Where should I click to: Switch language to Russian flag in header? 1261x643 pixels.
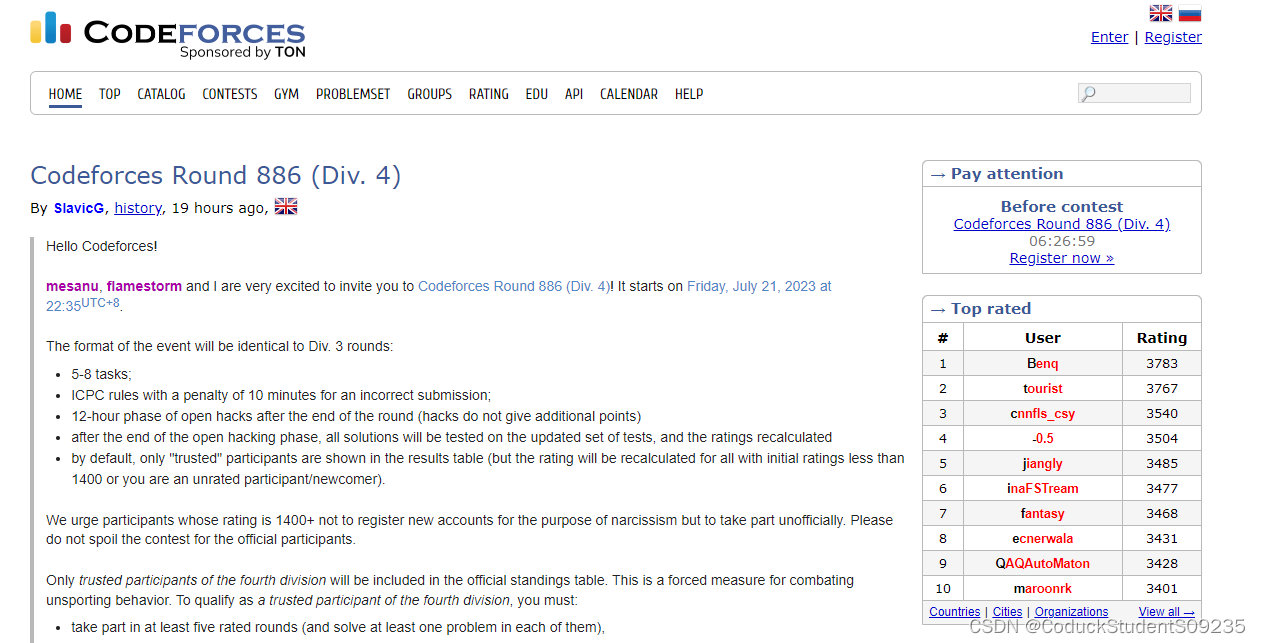(x=1190, y=13)
